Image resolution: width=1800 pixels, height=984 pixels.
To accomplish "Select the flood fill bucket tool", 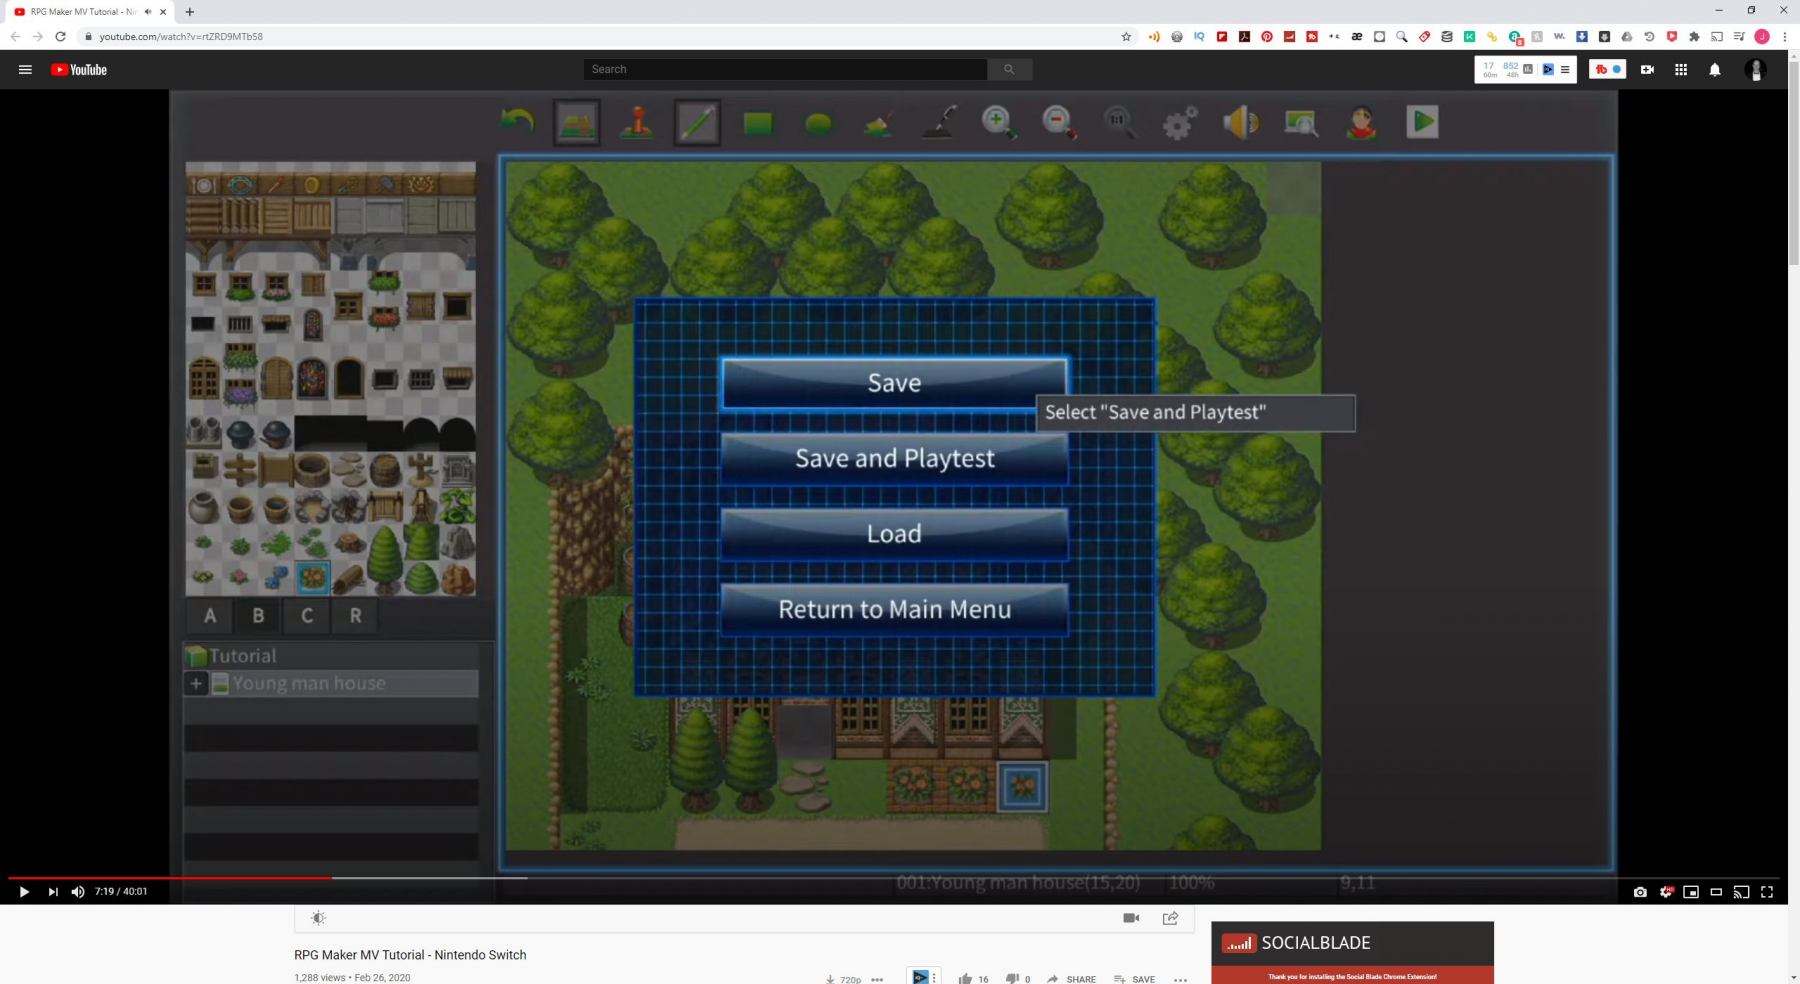I will (878, 123).
